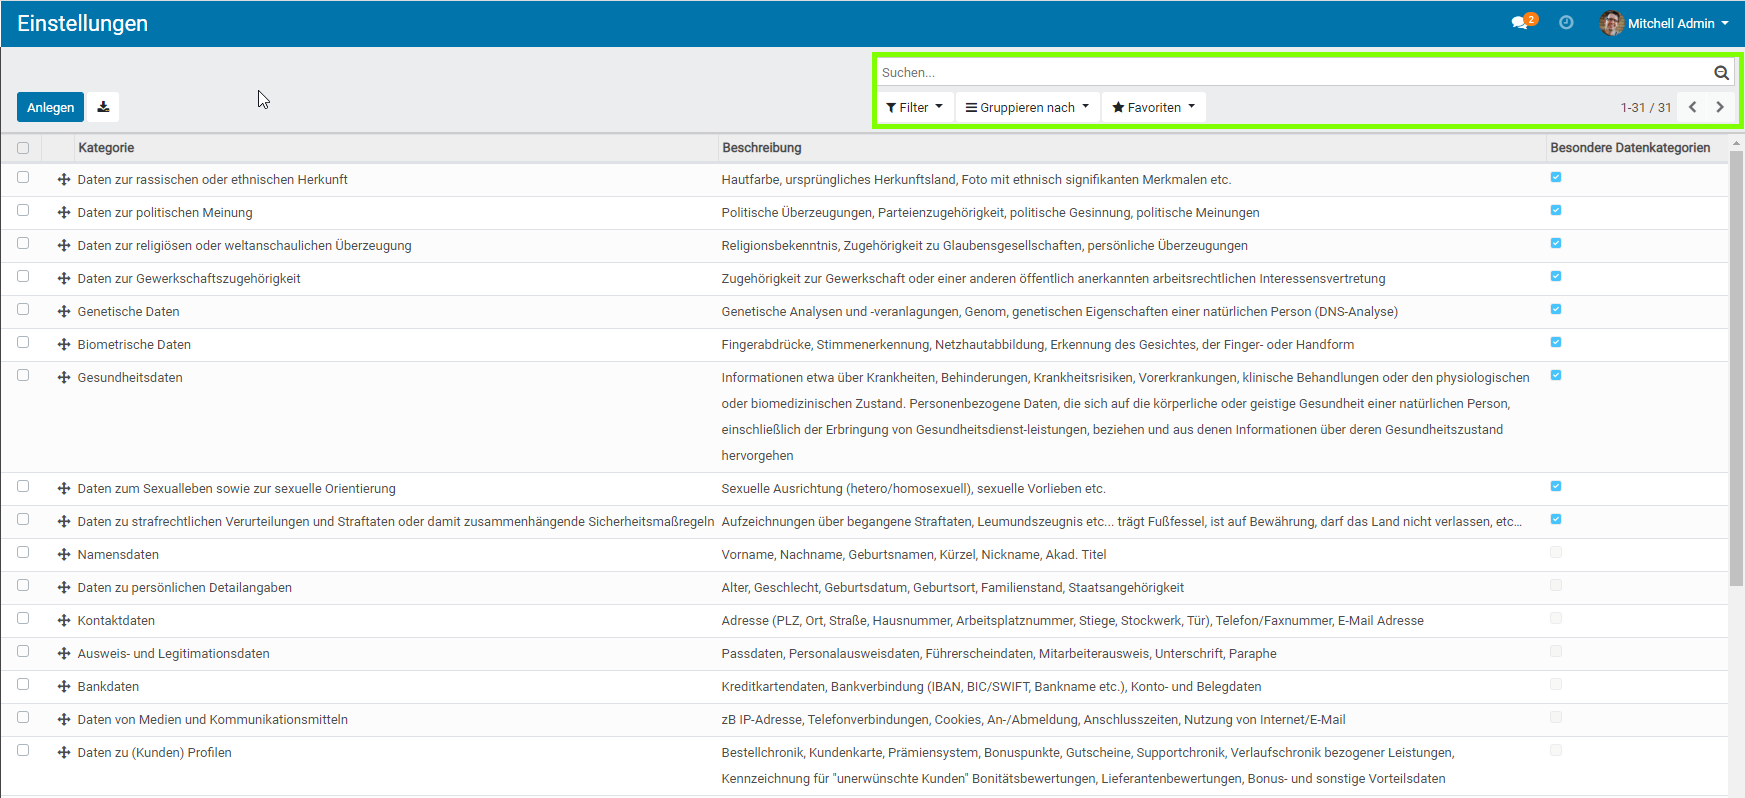Click the search magnifier icon
The height and width of the screenshot is (798, 1745).
(x=1721, y=73)
